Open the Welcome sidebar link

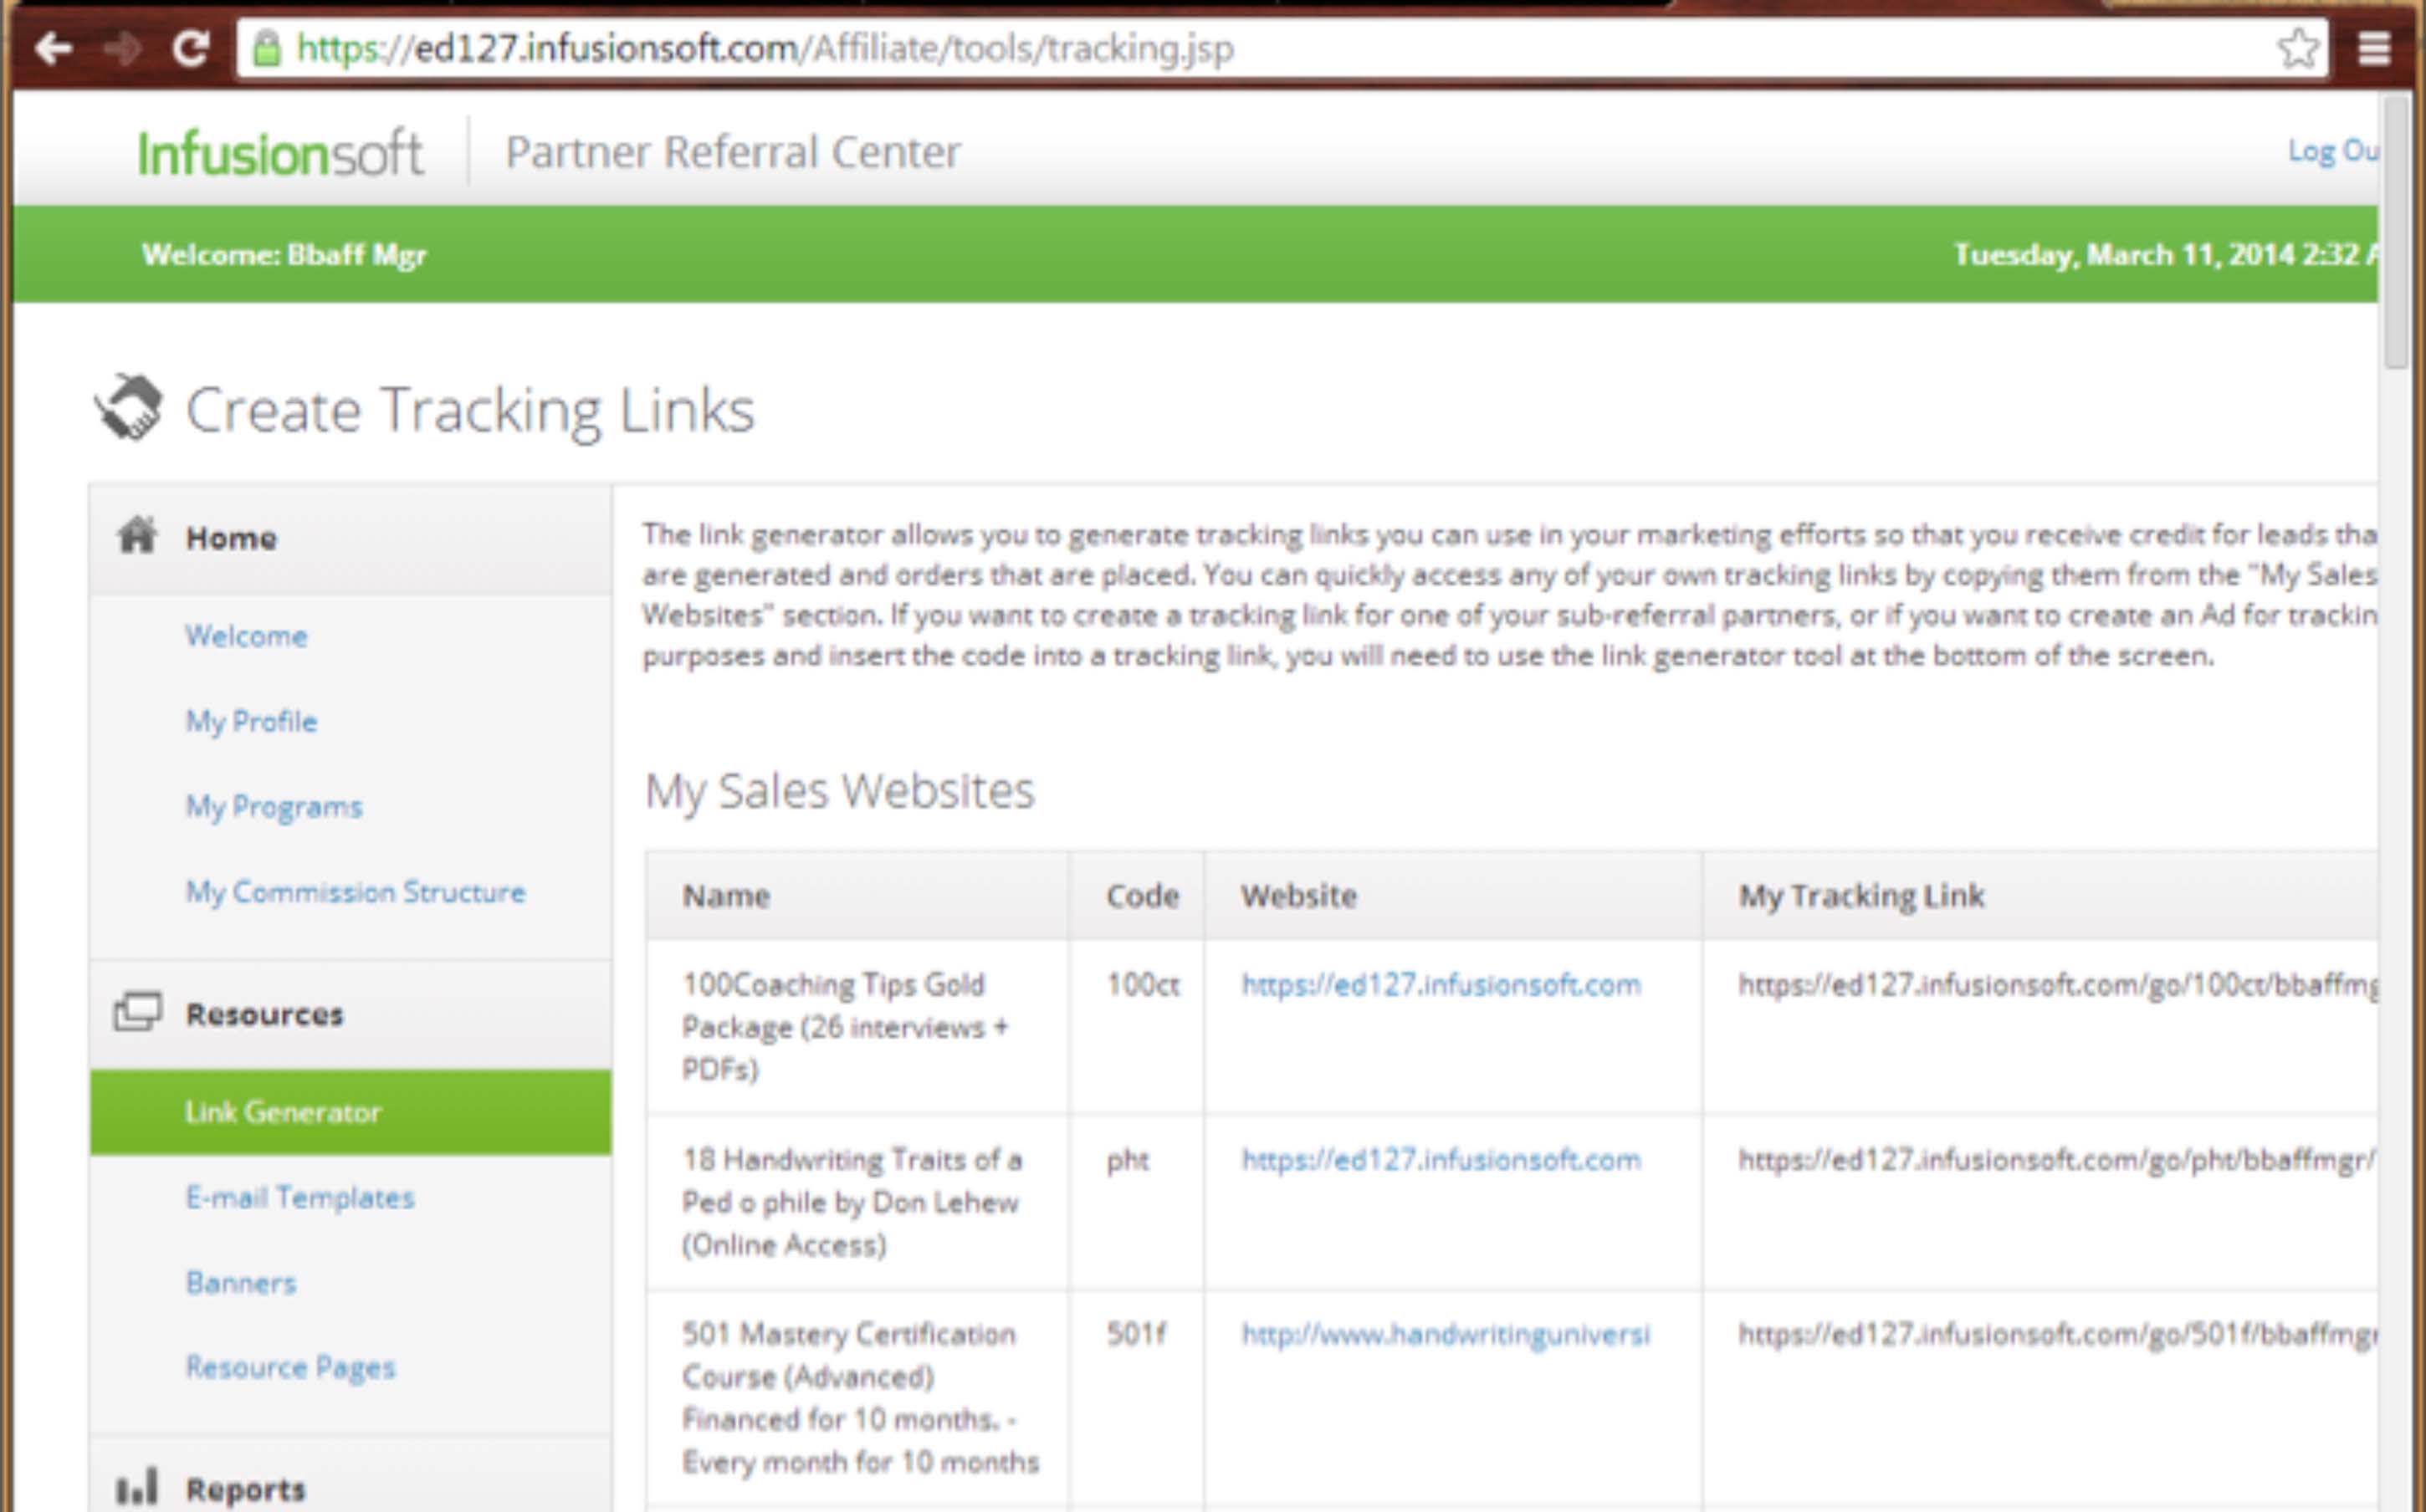pos(246,636)
